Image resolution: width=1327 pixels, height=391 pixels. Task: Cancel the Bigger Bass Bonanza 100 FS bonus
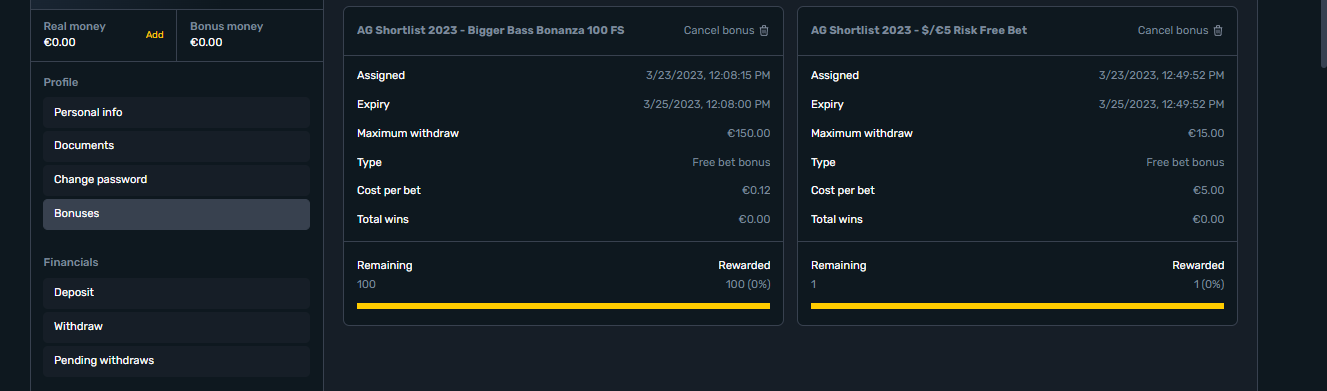pos(726,30)
